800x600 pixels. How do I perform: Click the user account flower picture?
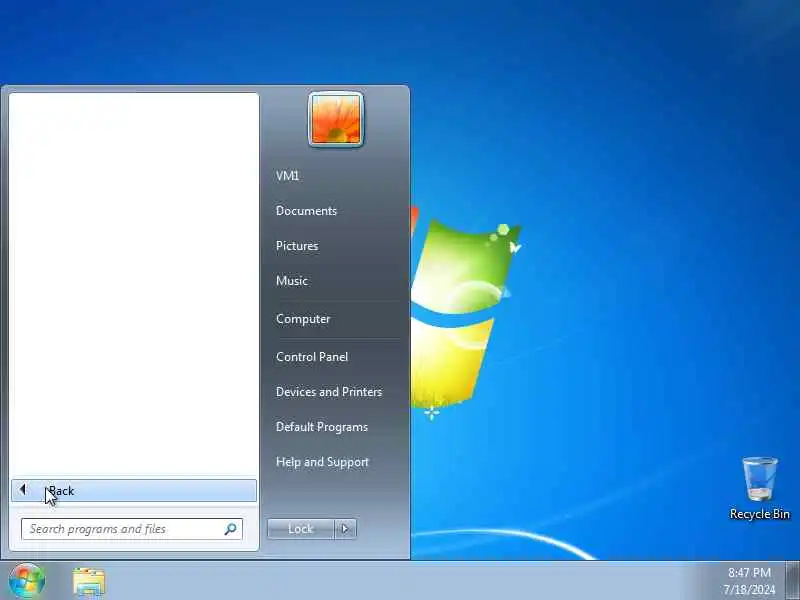tap(336, 119)
